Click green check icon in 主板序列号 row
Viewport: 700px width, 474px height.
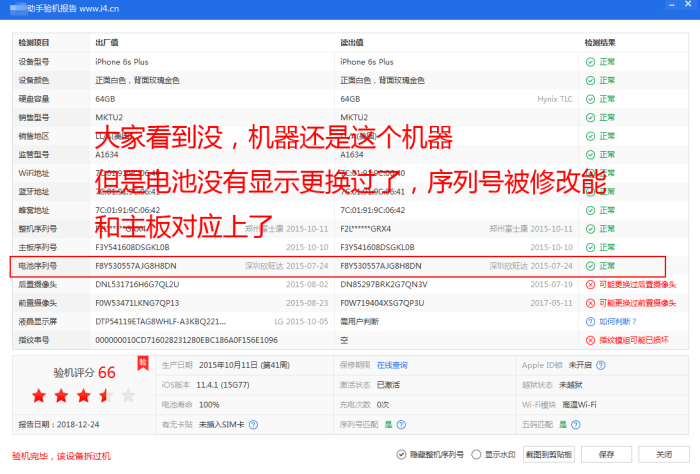point(590,247)
